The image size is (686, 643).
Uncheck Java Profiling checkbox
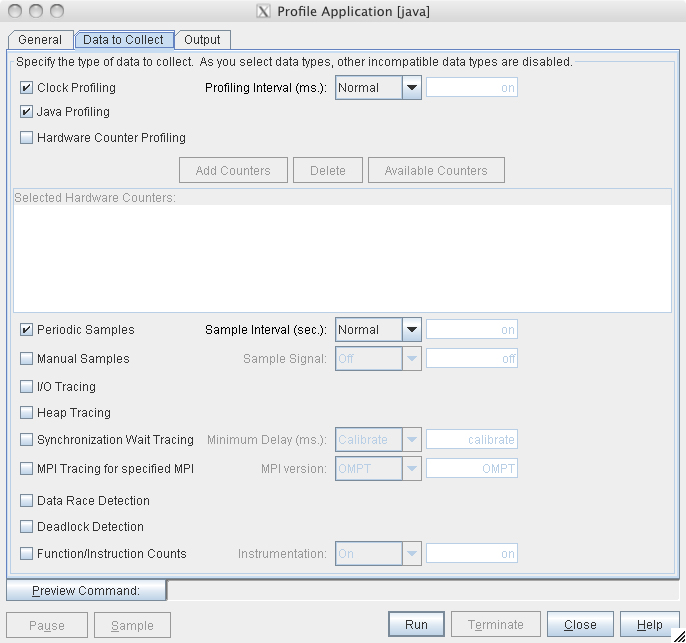pos(26,112)
